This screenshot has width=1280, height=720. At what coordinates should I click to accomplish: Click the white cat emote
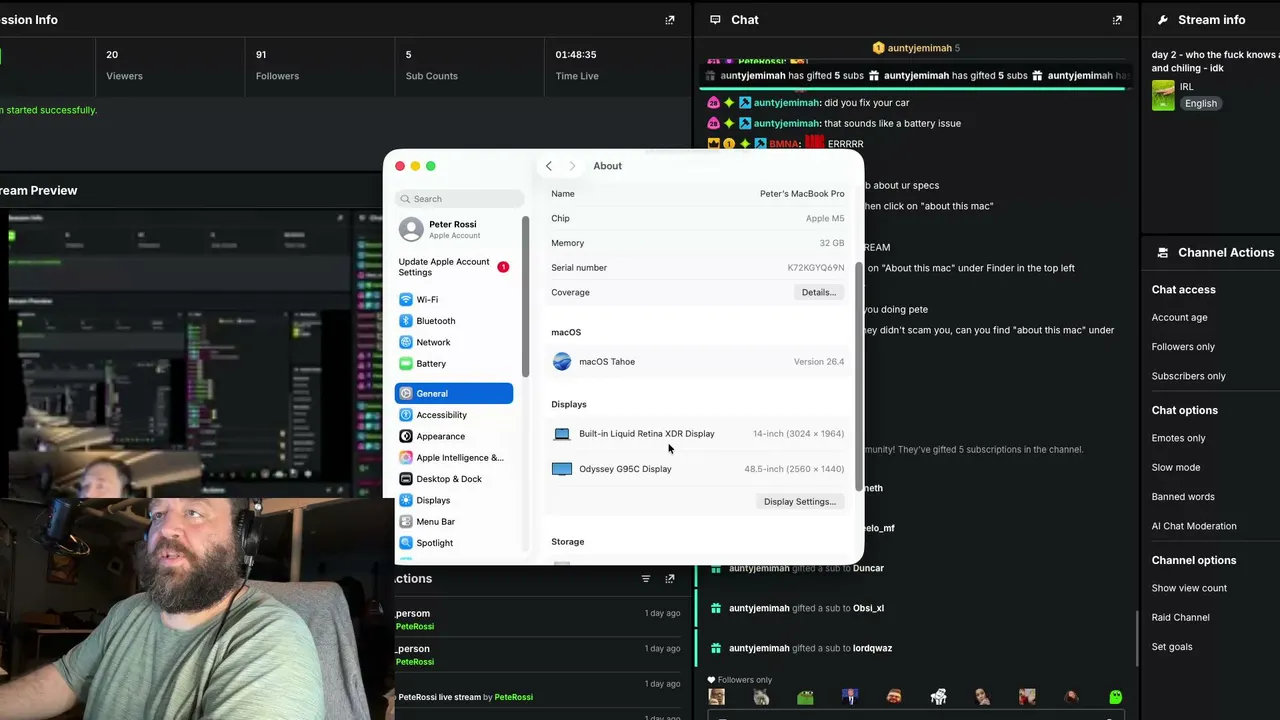click(x=938, y=697)
